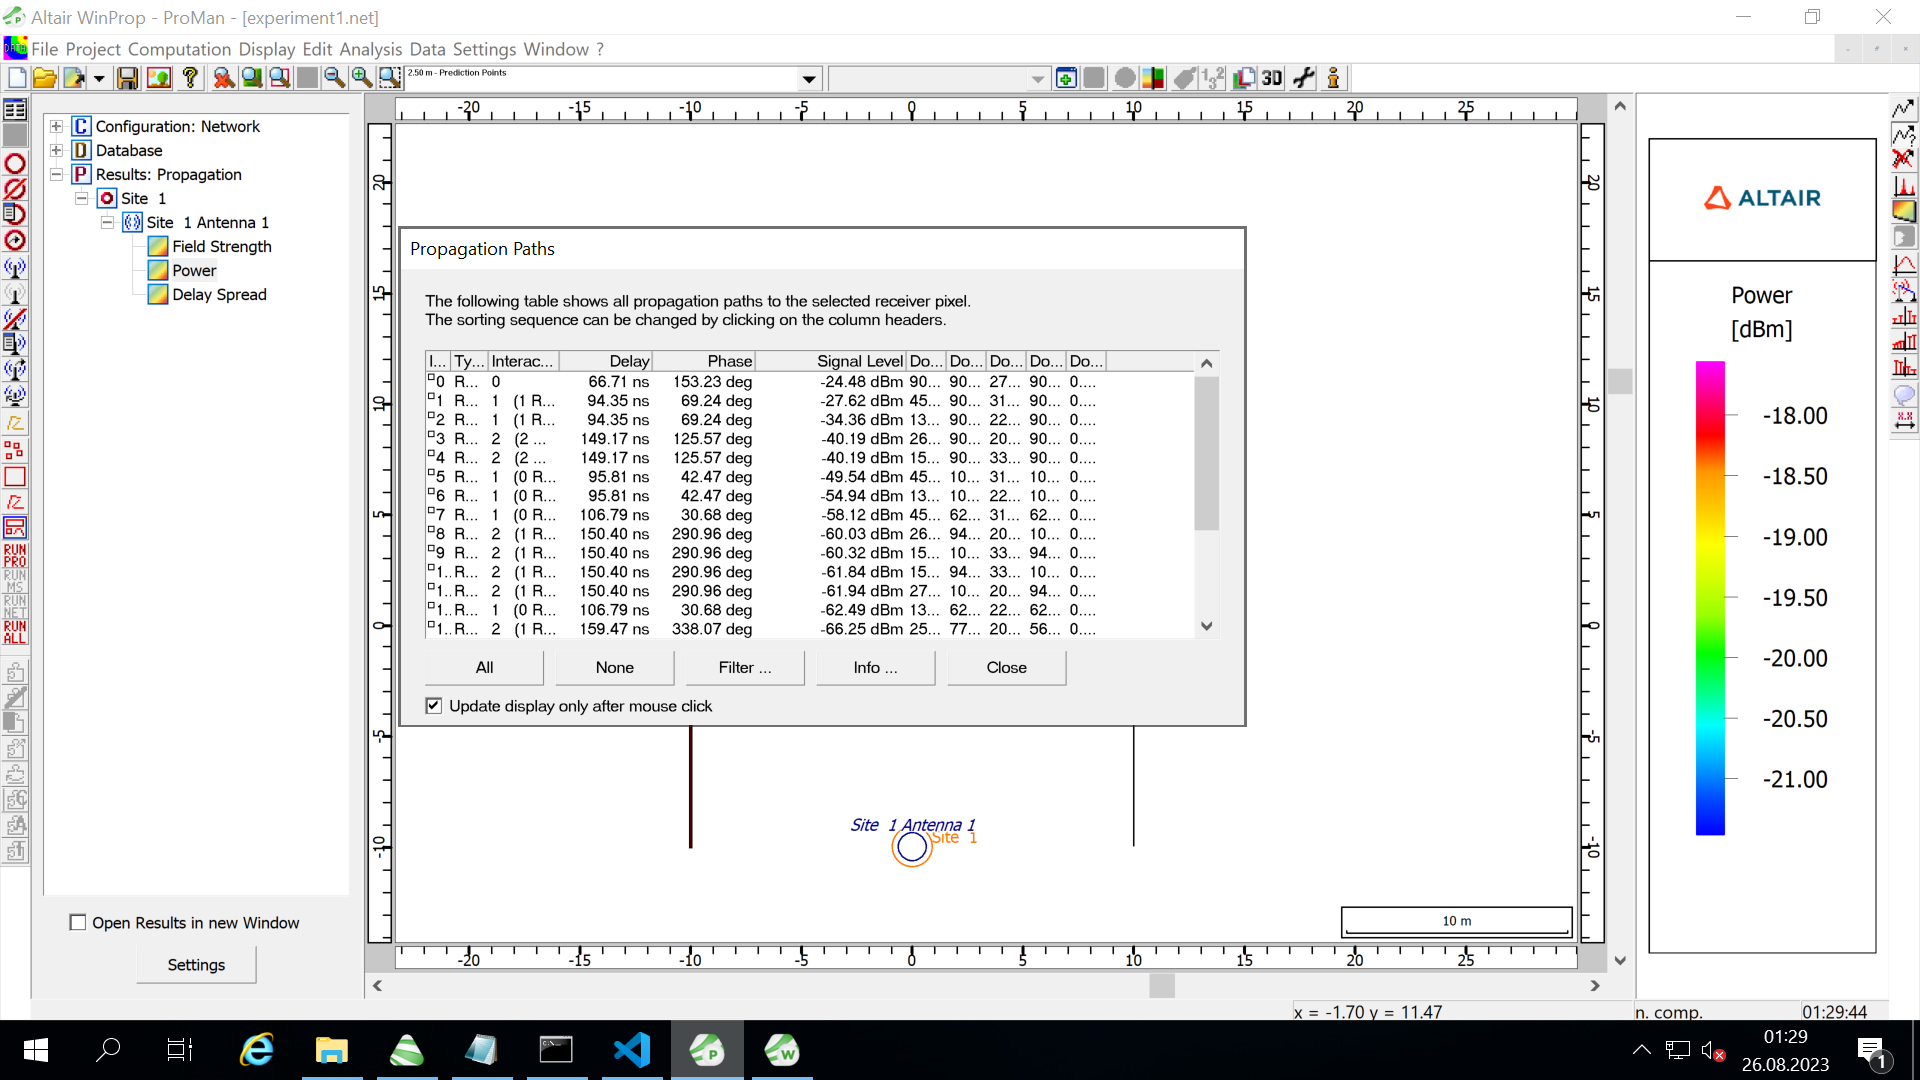Viewport: 1920px width, 1080px height.
Task: Click the zoom out magnifier icon
Action: (x=334, y=78)
